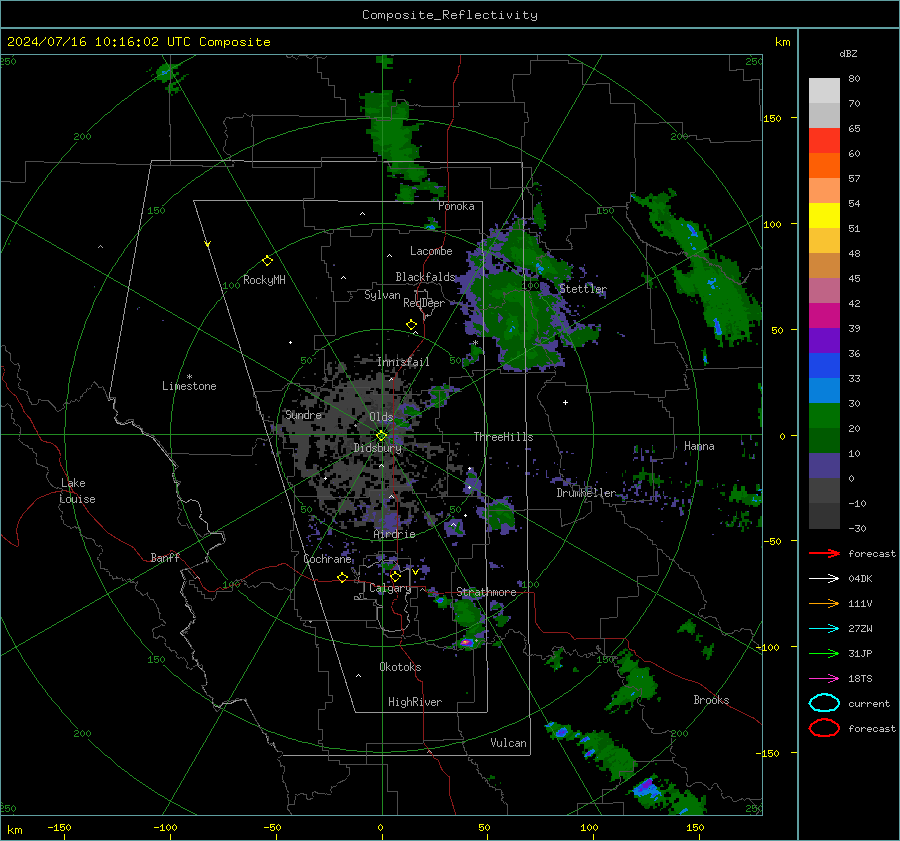Viewport: 900px width, 841px height.
Task: Click the white 04DK arrow icon
Action: tap(824, 579)
